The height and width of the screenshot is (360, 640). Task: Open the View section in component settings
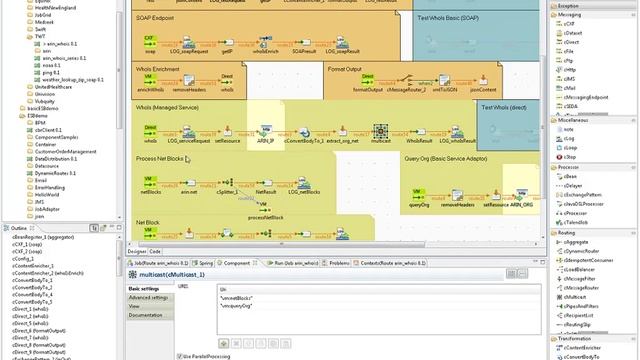click(x=150, y=307)
